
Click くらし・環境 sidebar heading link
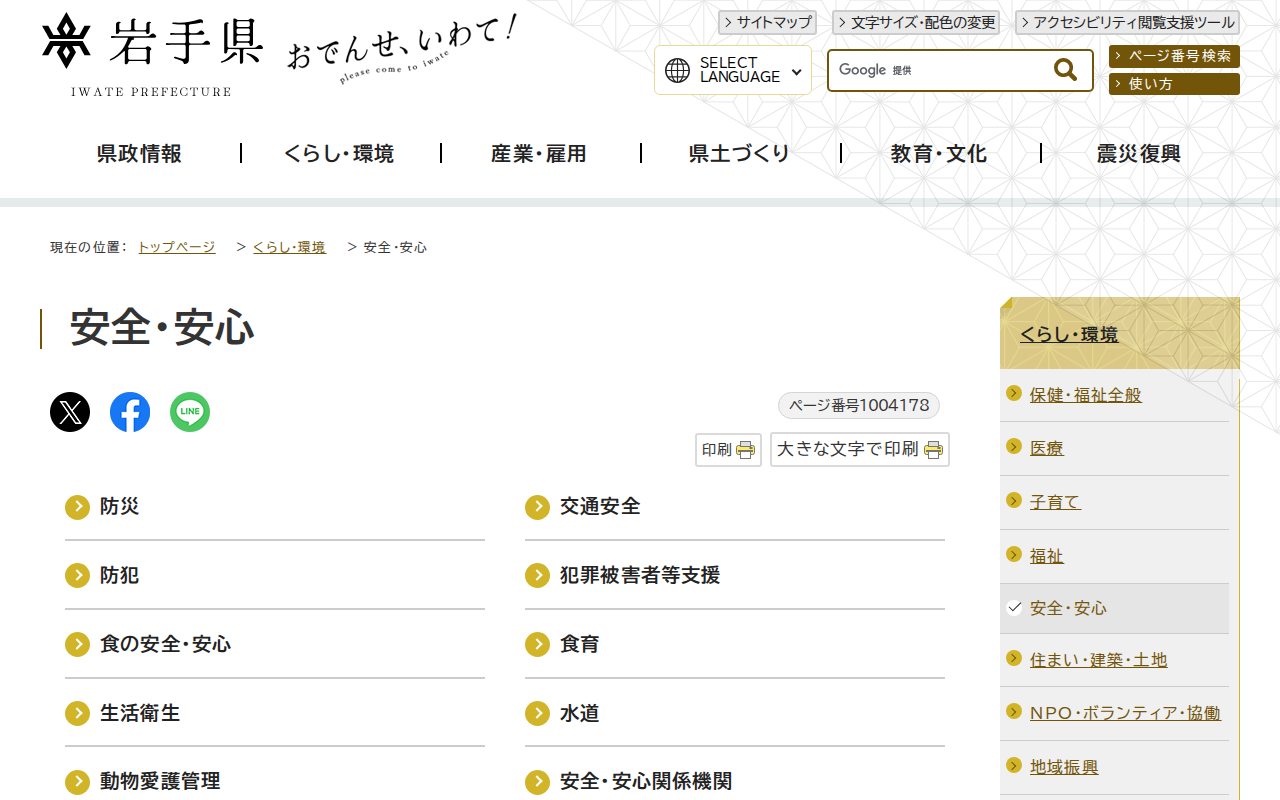tap(1069, 335)
